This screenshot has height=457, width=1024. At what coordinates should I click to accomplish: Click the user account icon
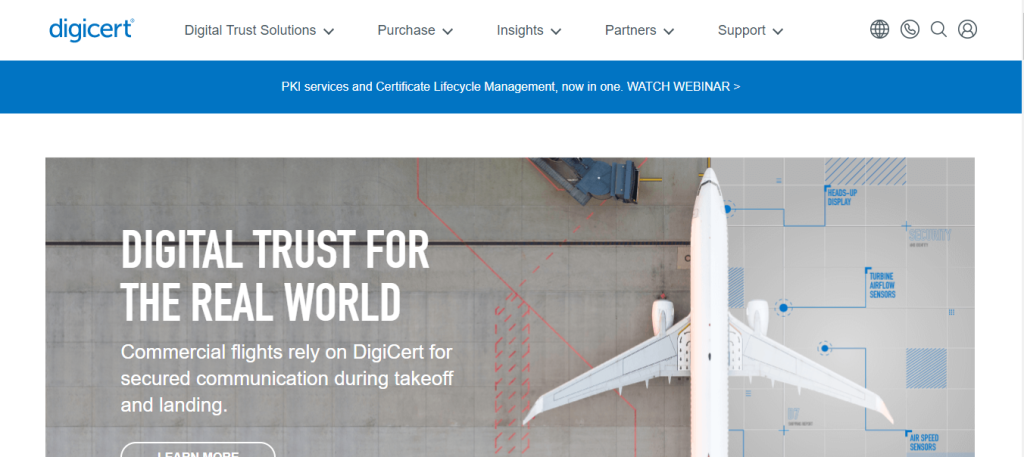[x=967, y=29]
